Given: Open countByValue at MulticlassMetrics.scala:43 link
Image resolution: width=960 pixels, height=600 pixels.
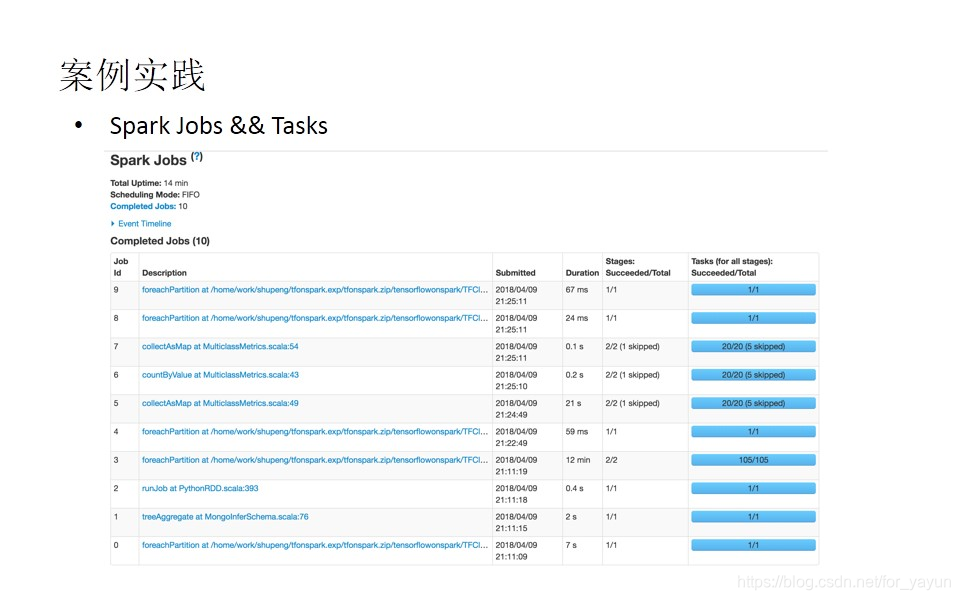Looking at the screenshot, I should click(x=220, y=375).
